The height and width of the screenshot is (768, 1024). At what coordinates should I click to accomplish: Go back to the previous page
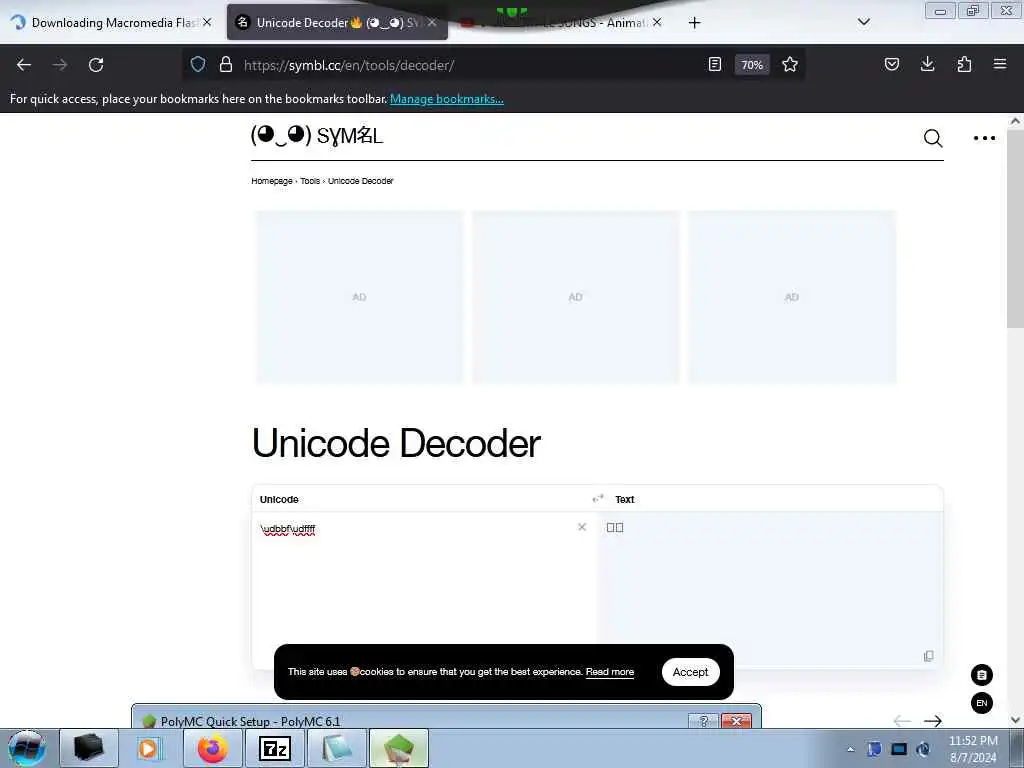24,65
